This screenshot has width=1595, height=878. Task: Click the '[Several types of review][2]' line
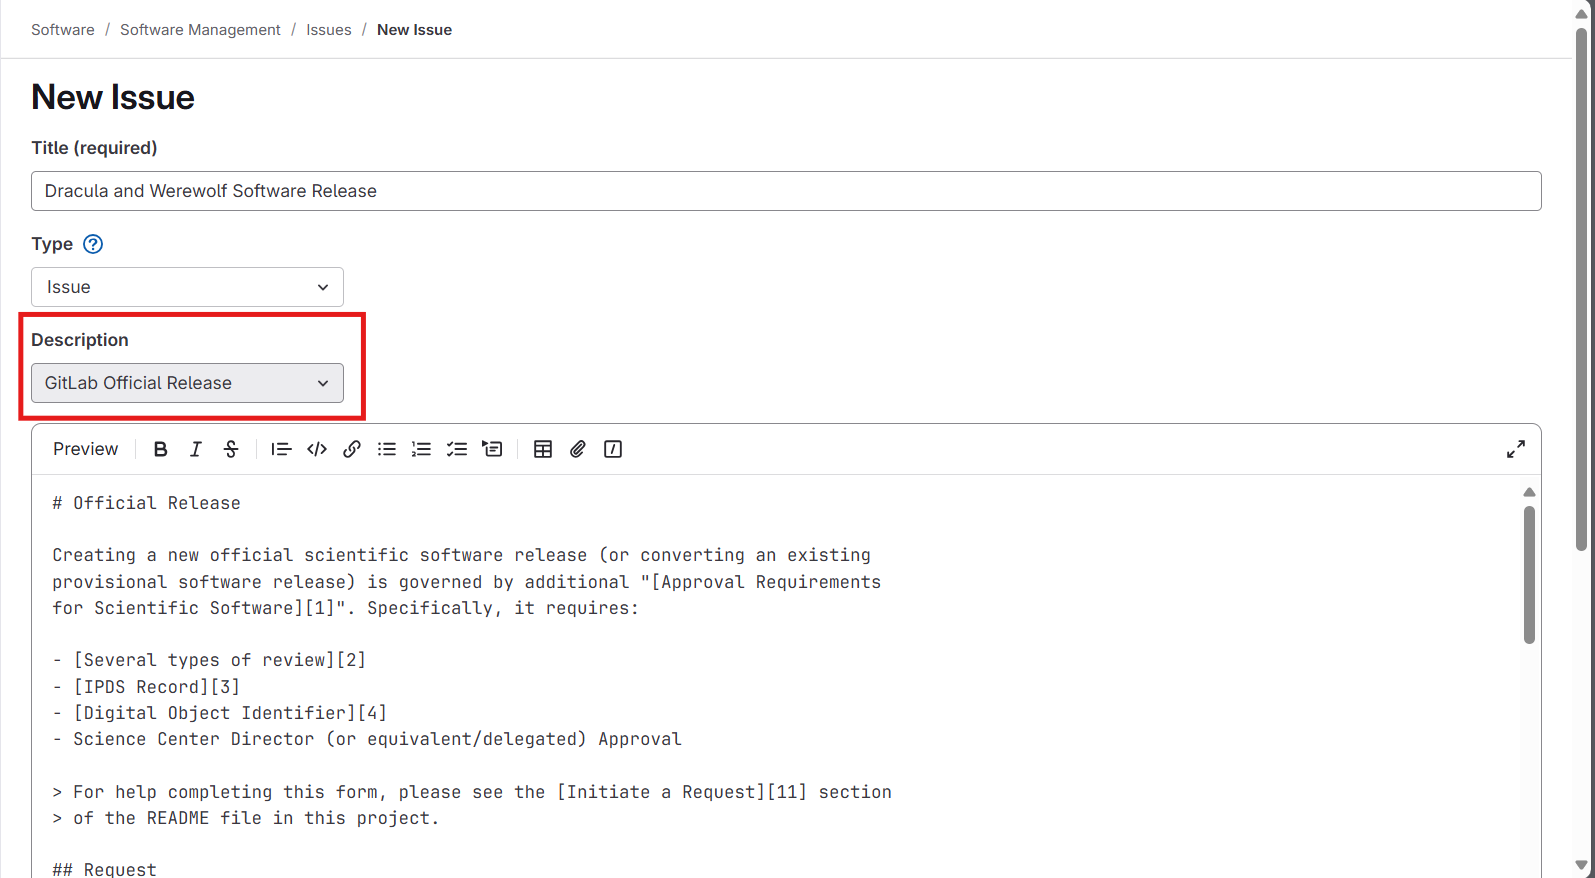[x=209, y=660]
